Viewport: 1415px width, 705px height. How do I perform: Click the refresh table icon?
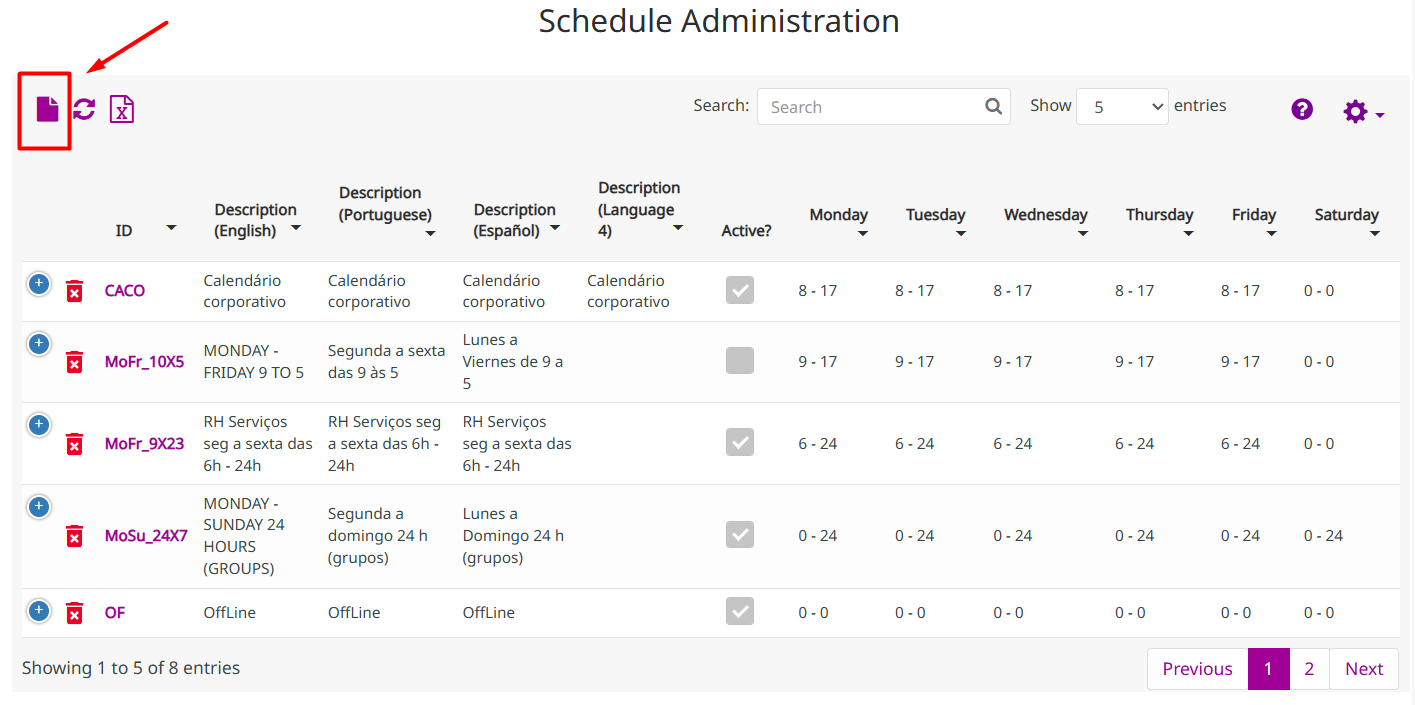point(84,109)
